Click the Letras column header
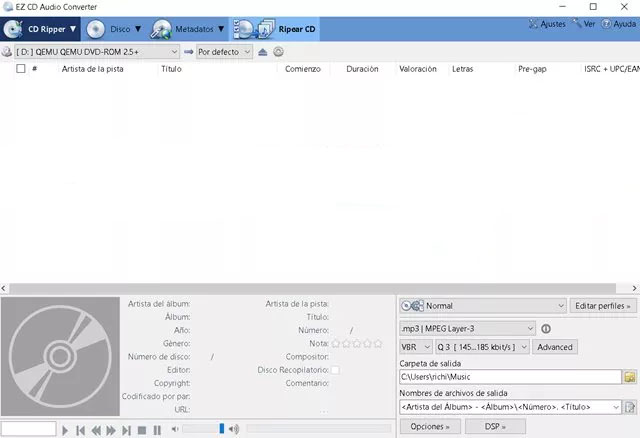This screenshot has height=438, width=640. point(463,69)
